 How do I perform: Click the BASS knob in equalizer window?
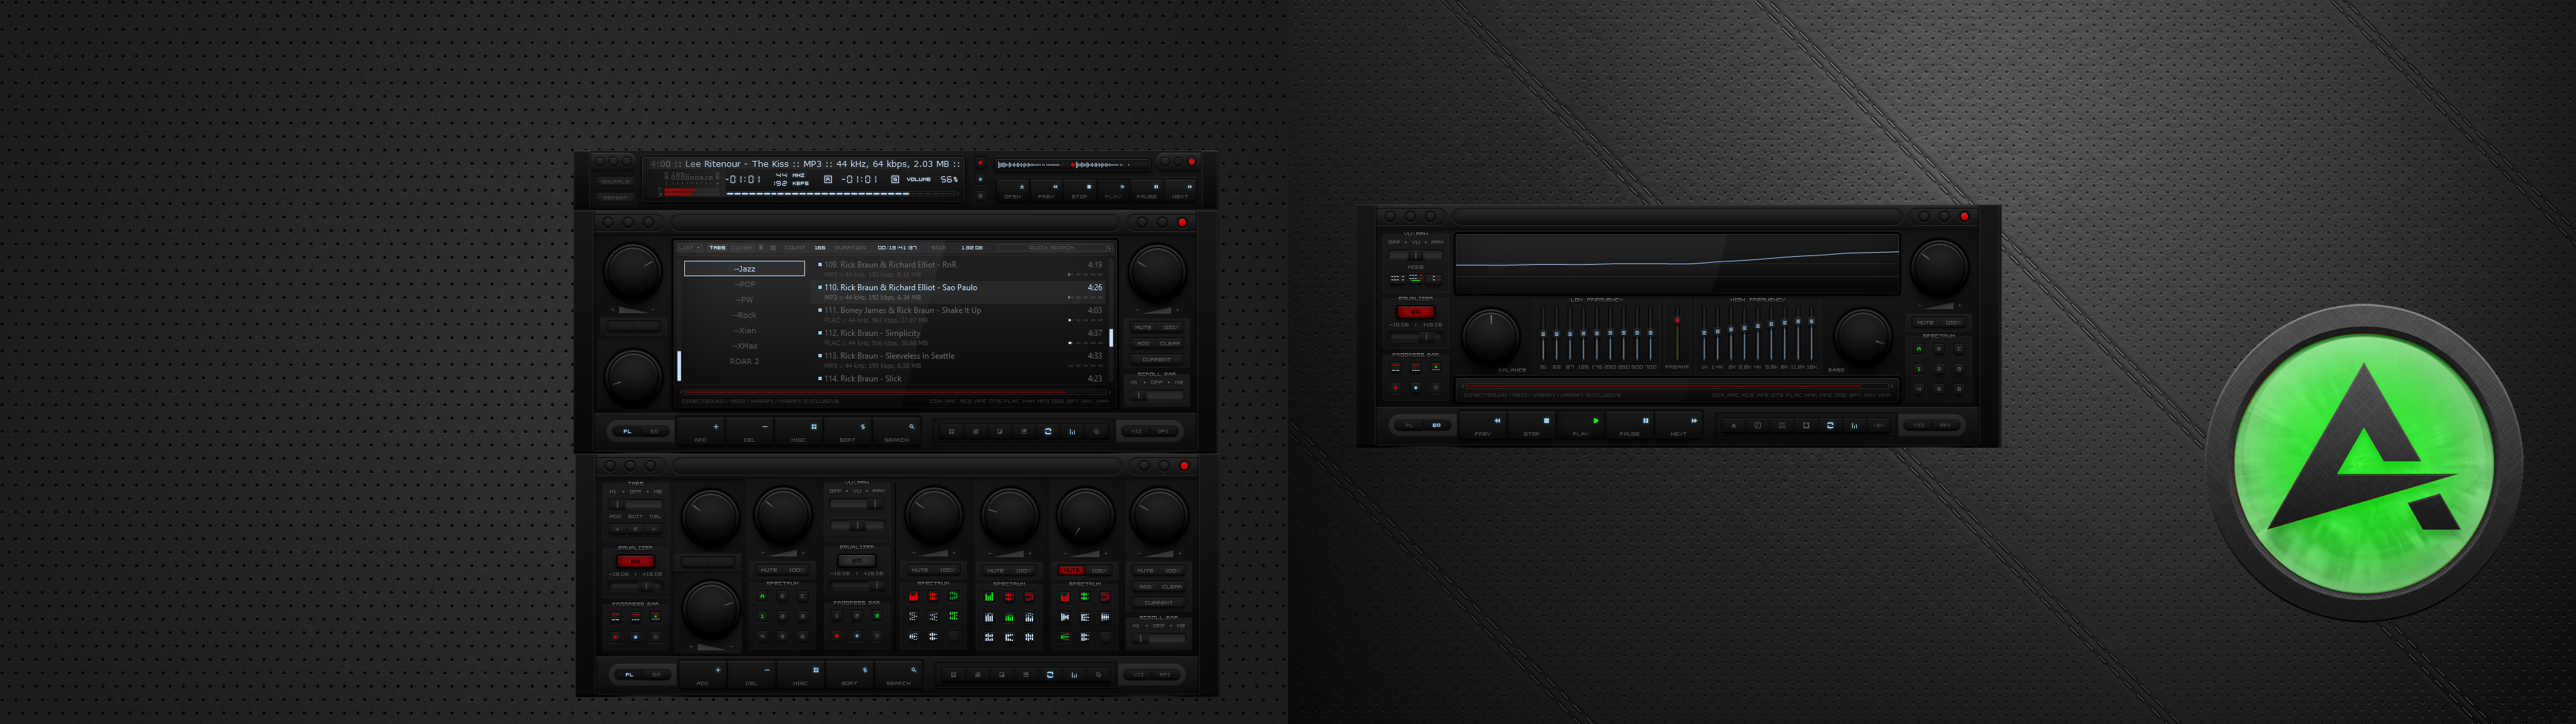(x=1863, y=336)
